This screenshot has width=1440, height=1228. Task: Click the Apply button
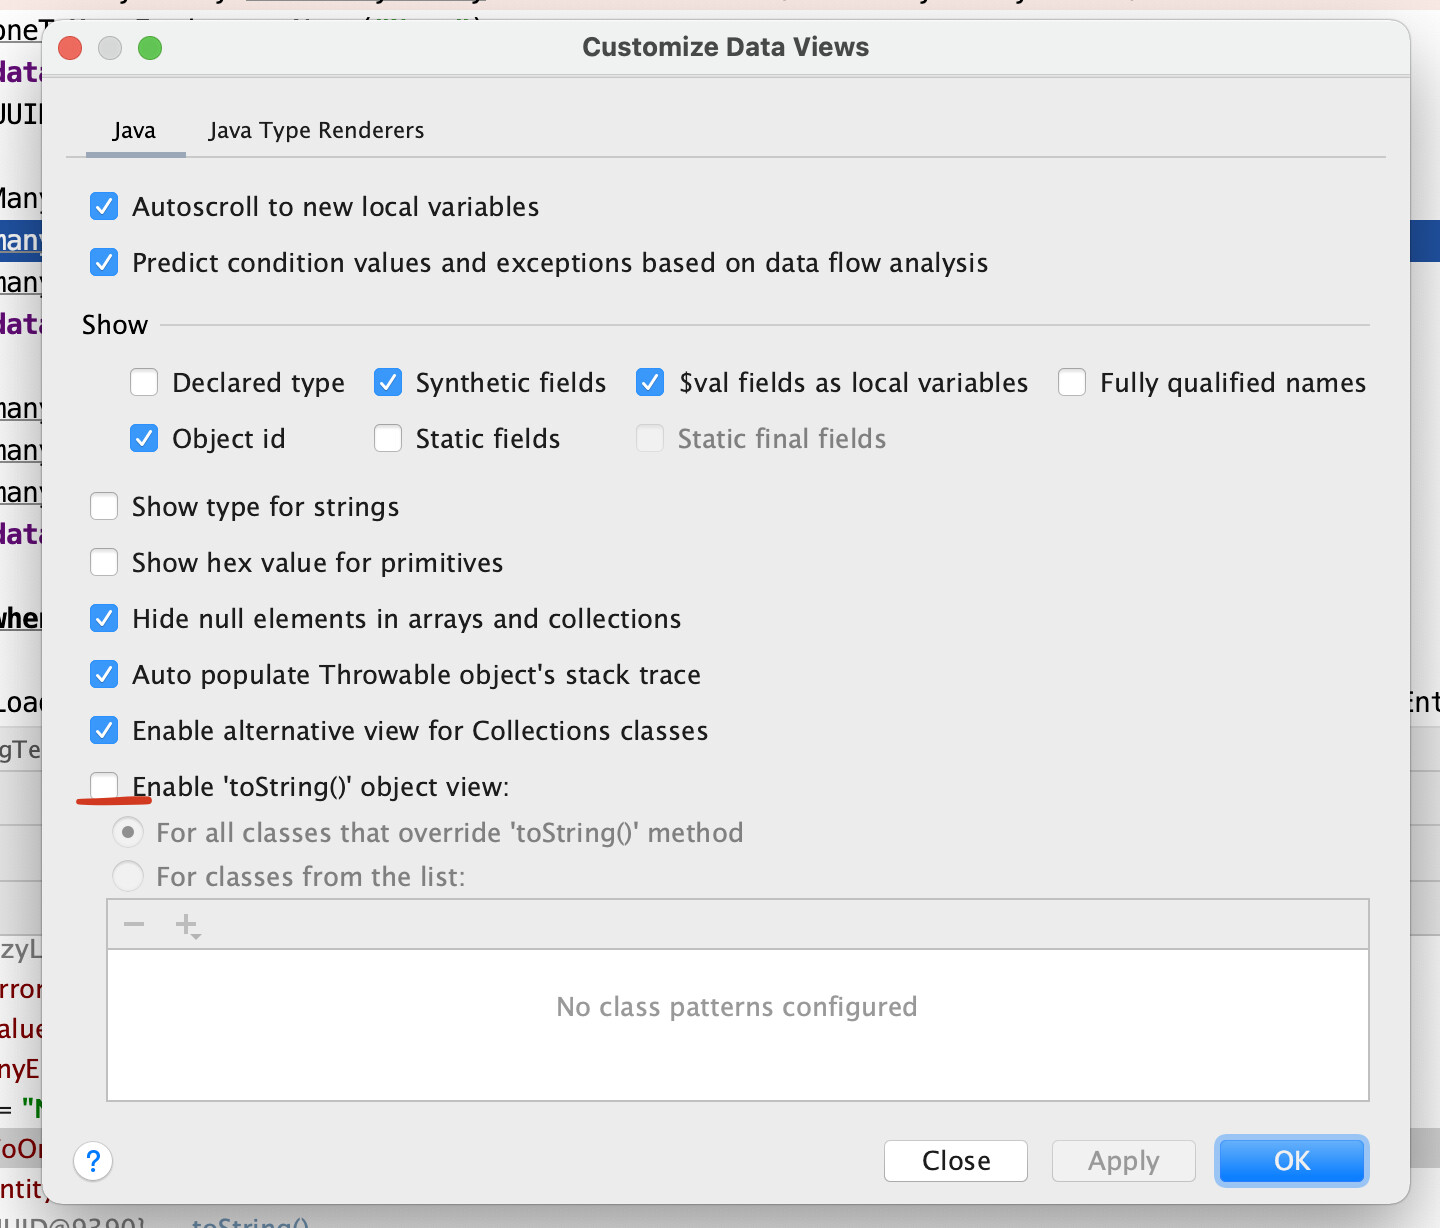point(1124,1161)
